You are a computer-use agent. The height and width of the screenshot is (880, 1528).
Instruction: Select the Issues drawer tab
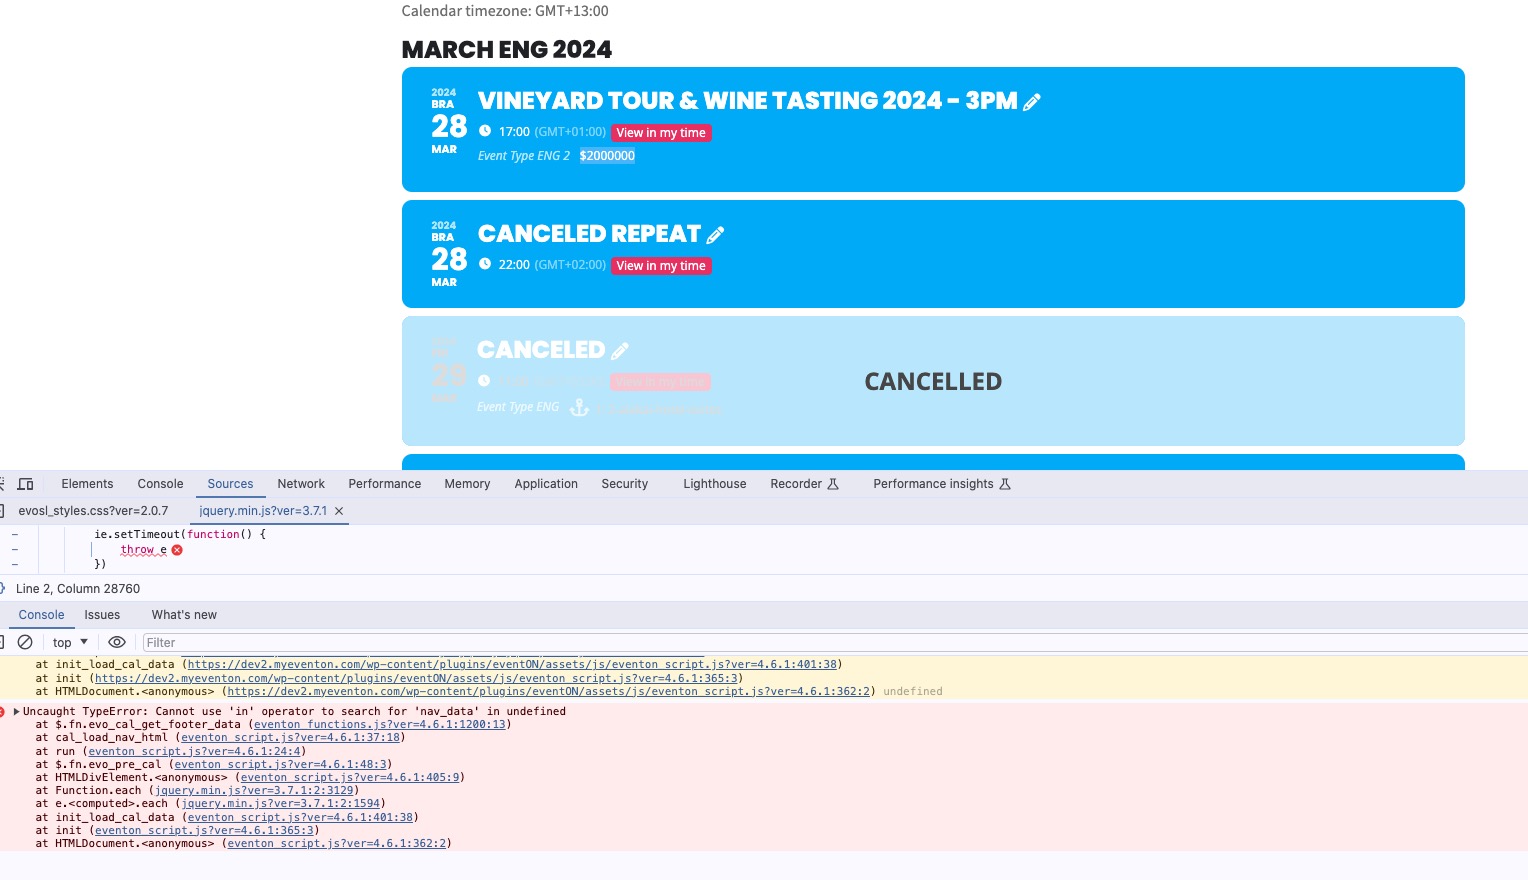(x=102, y=615)
